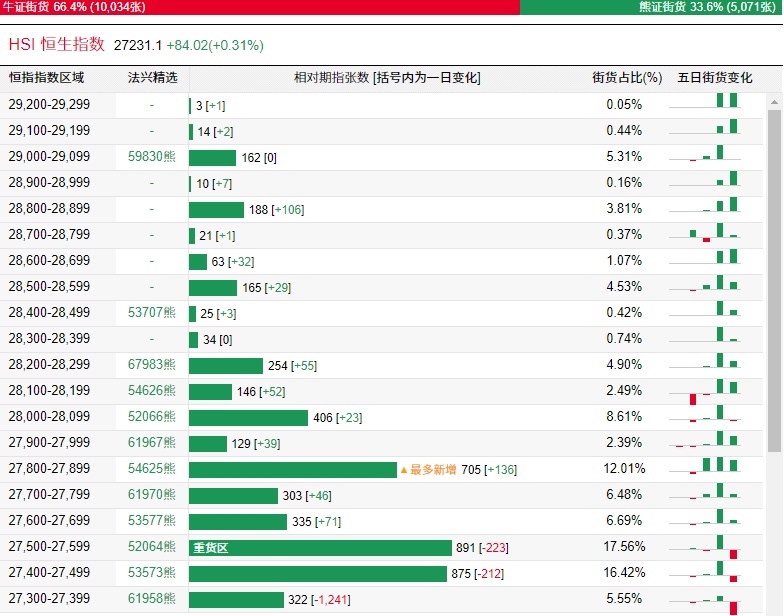Select the 28,600-28,699 index range

pyautogui.click(x=49, y=260)
